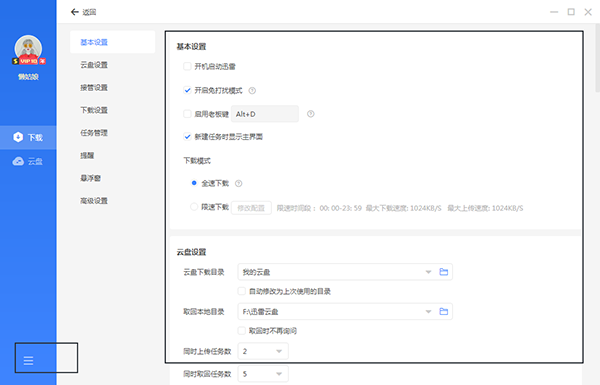This screenshot has width=600, height=385.
Task: Show help for 全速下载 mode
Action: (x=238, y=184)
